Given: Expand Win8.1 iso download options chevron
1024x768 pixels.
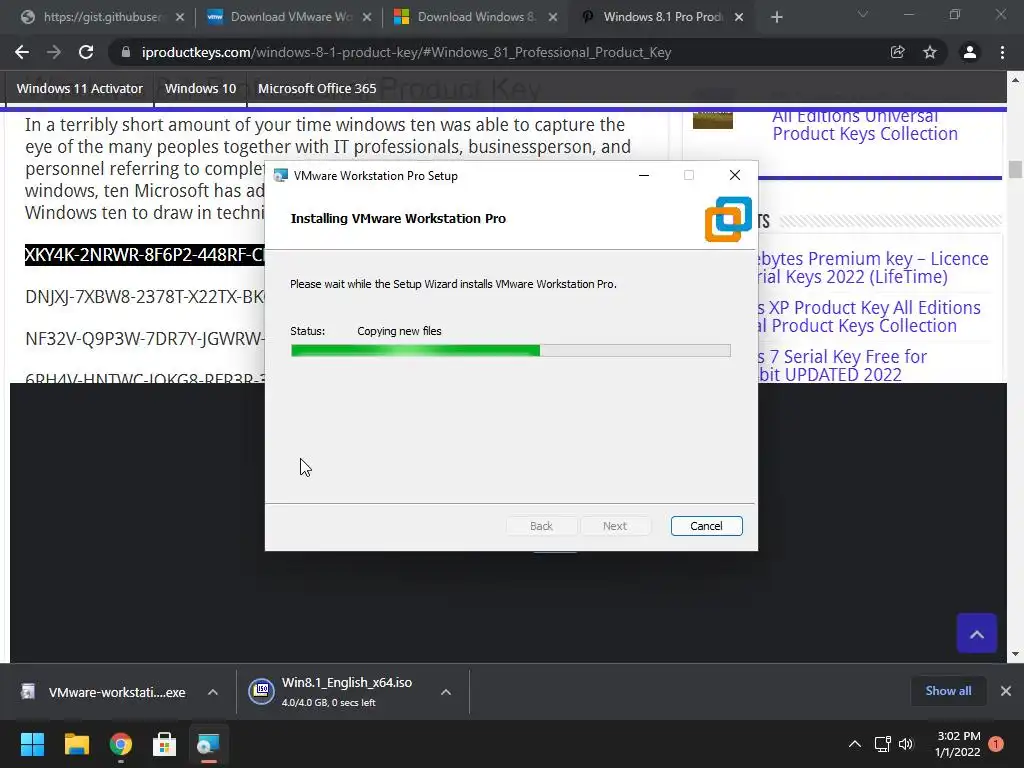Looking at the screenshot, I should (x=446, y=692).
